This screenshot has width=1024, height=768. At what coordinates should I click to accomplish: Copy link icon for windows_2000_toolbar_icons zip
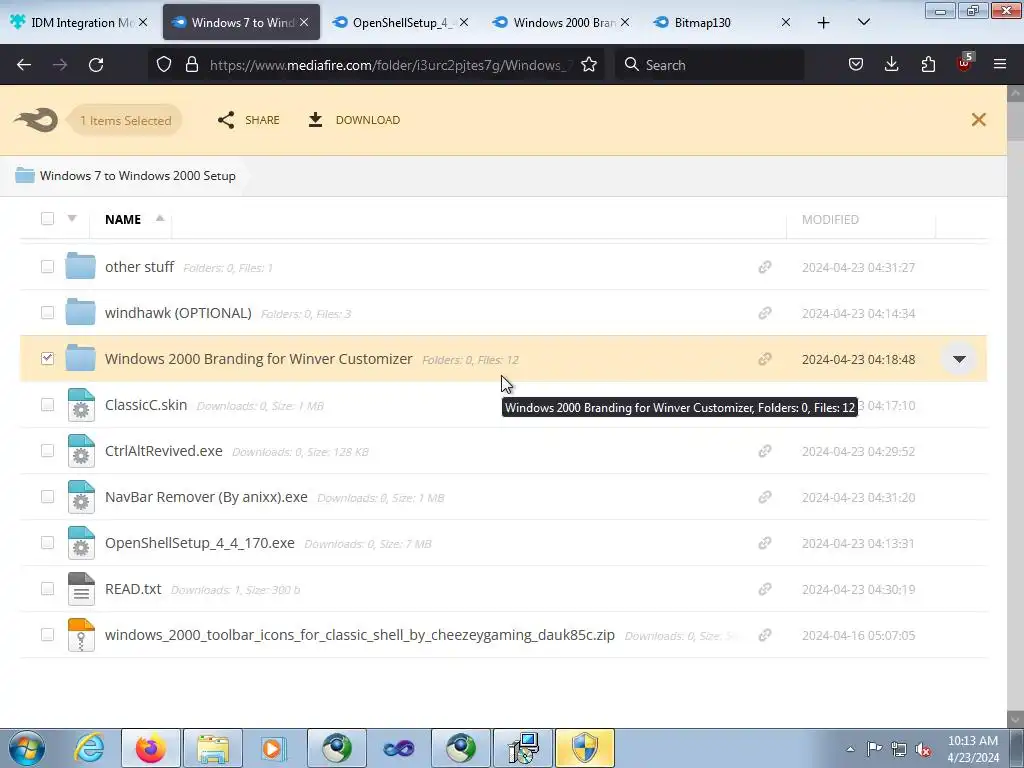765,635
